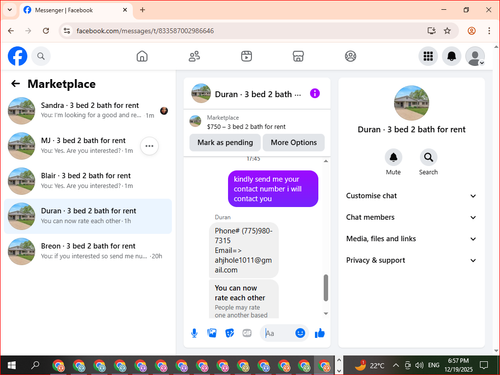Open Windows taskbar search icon

click(x=35, y=365)
